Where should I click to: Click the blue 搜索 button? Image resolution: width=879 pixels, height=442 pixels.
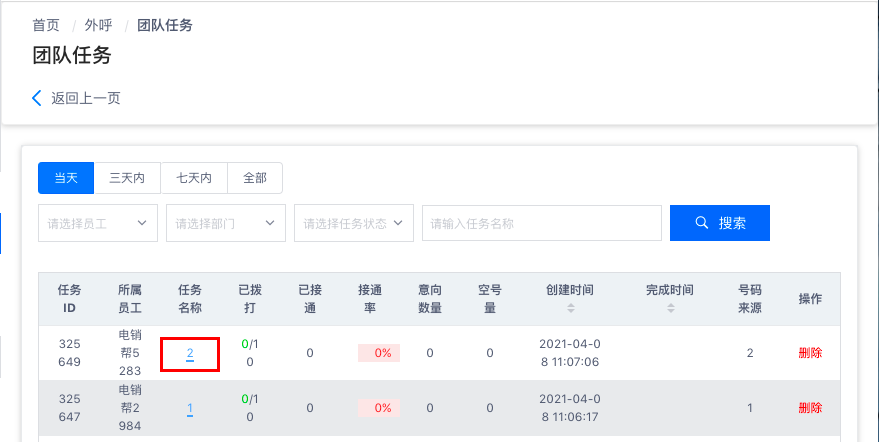[720, 223]
